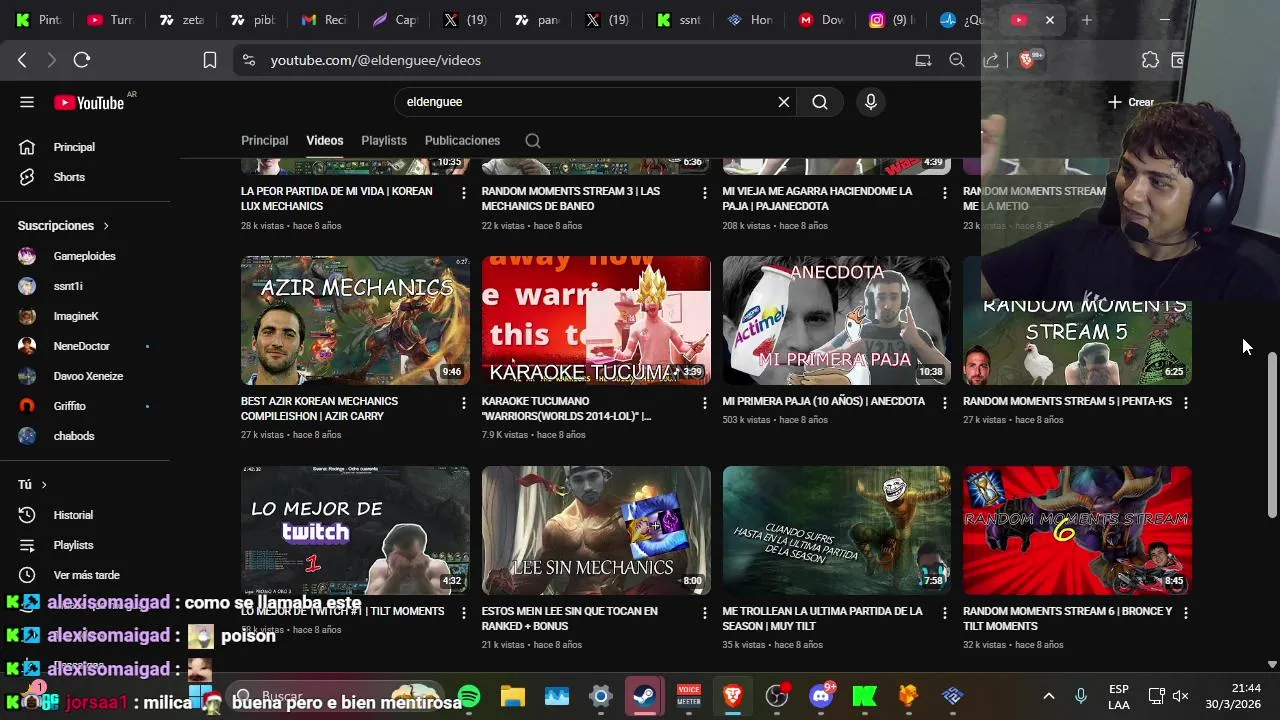Click the scrollbar down arrow

click(1272, 664)
